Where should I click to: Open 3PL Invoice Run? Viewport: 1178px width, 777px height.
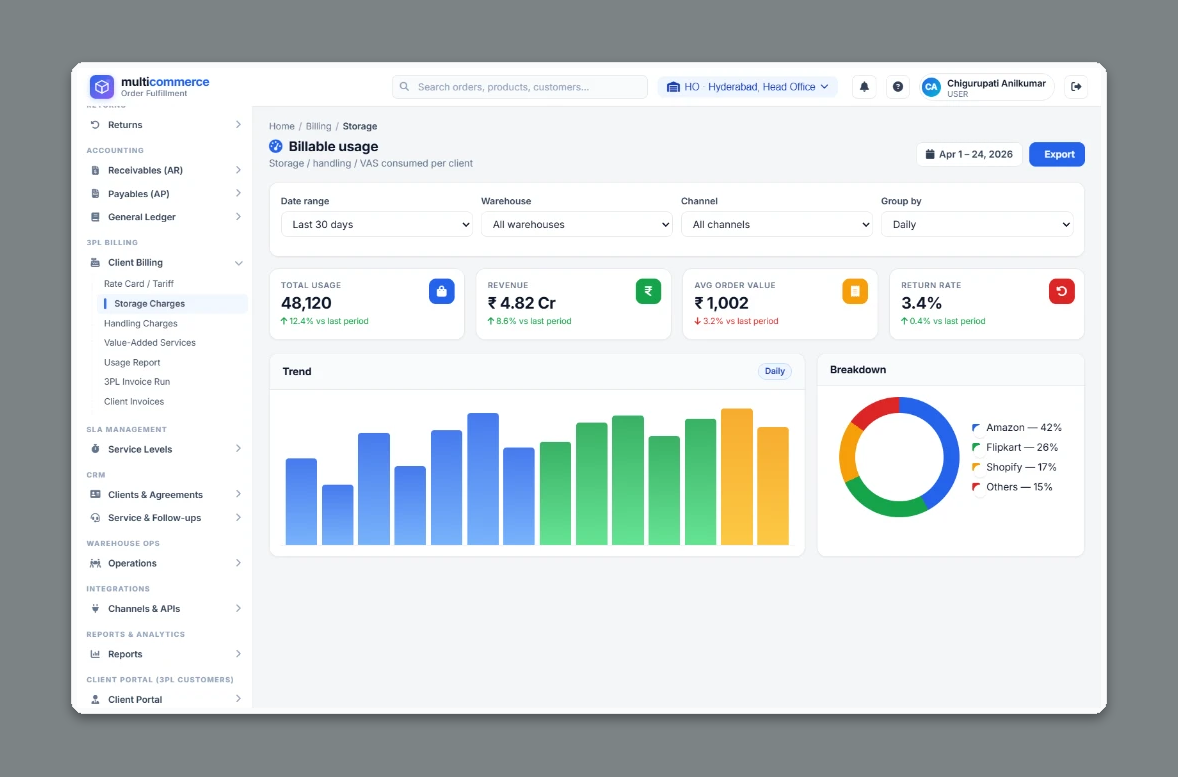[137, 382]
